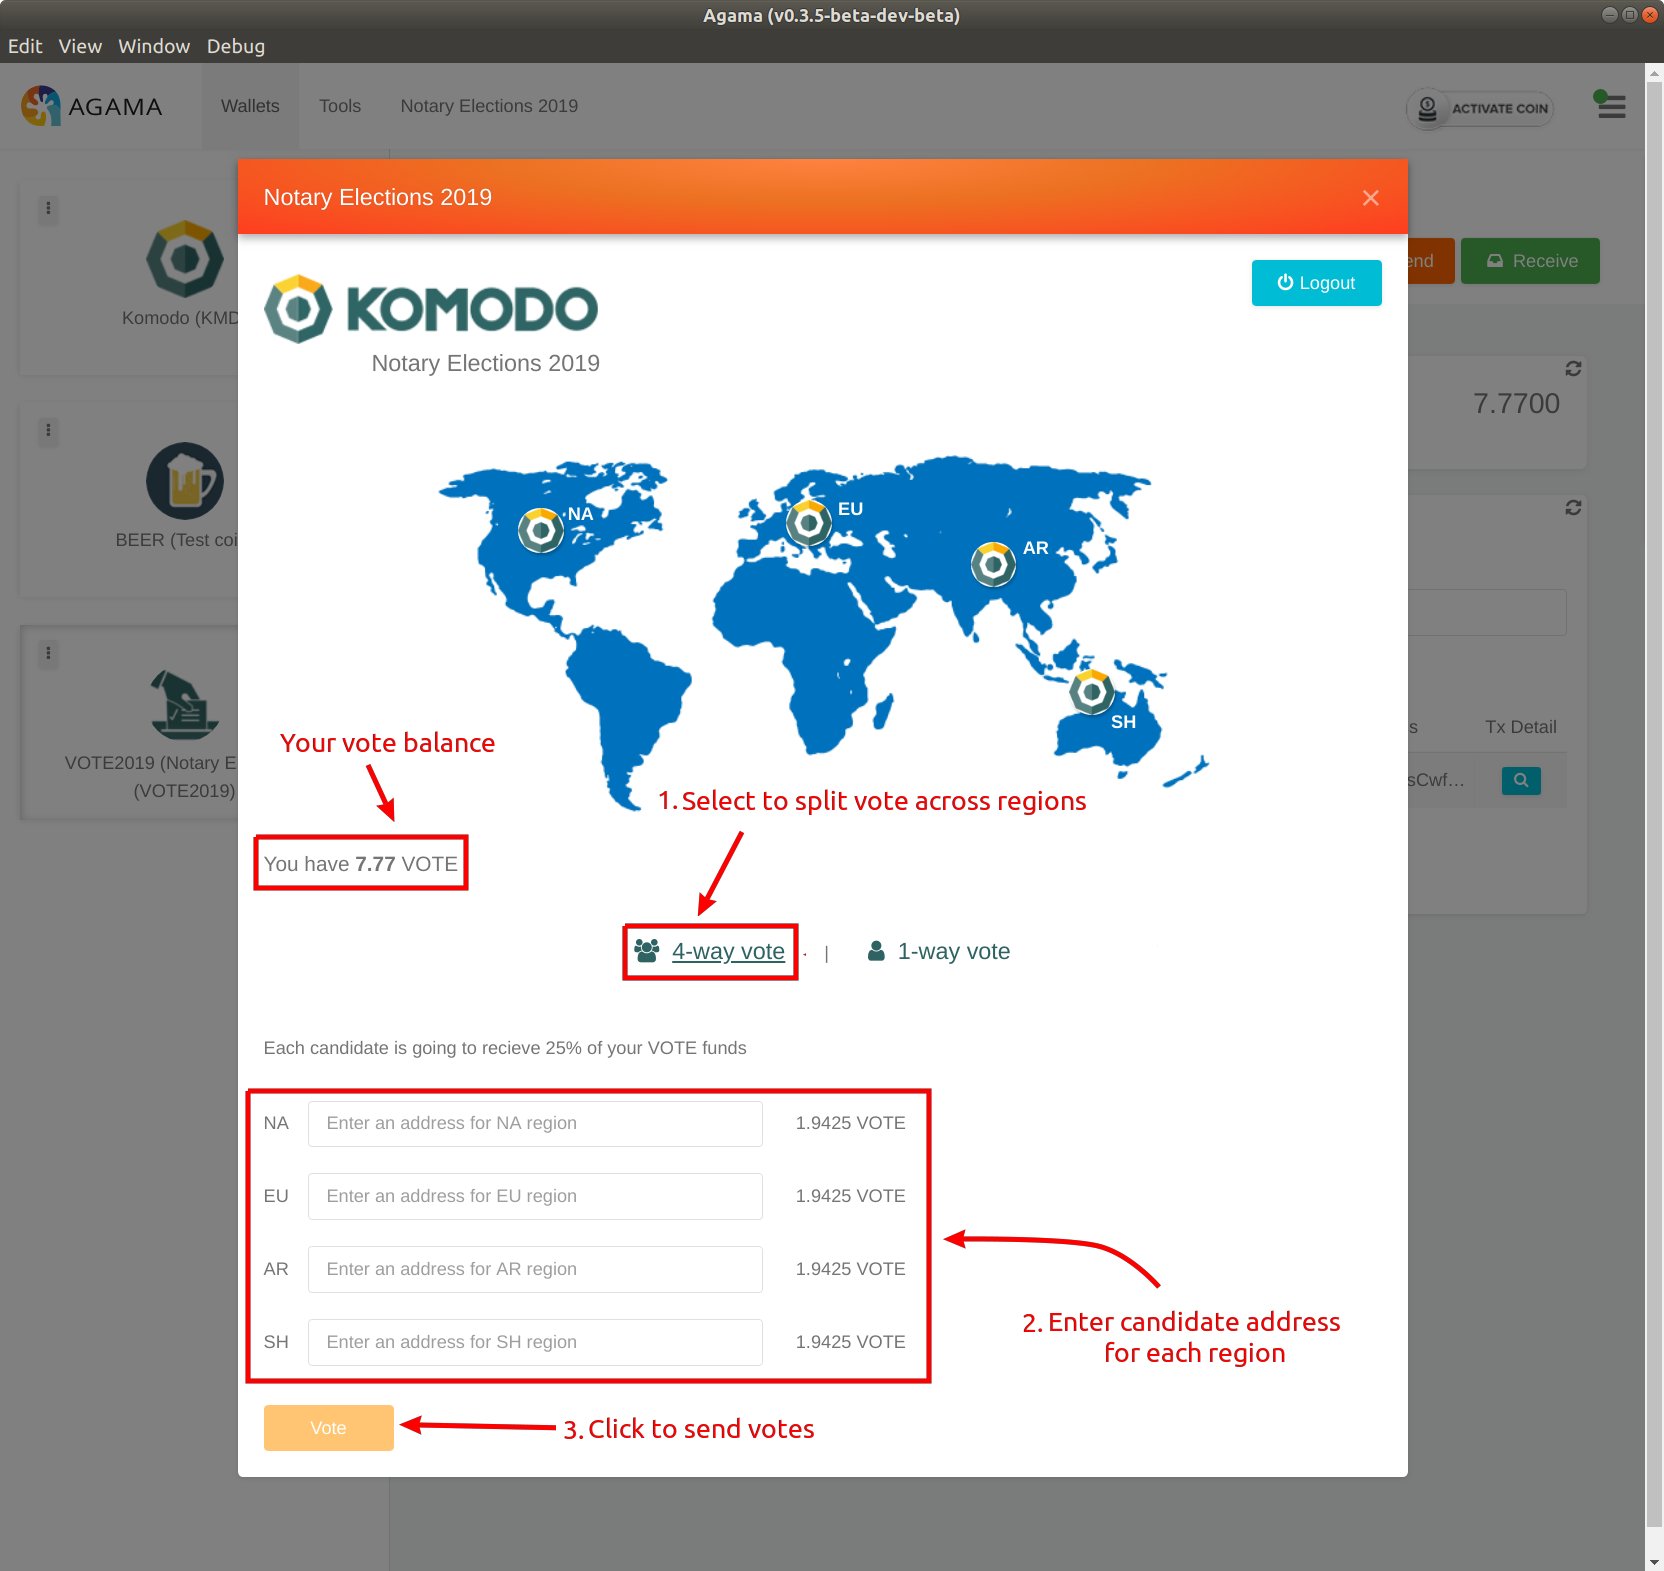Click the AR region marker on map

[x=993, y=565]
